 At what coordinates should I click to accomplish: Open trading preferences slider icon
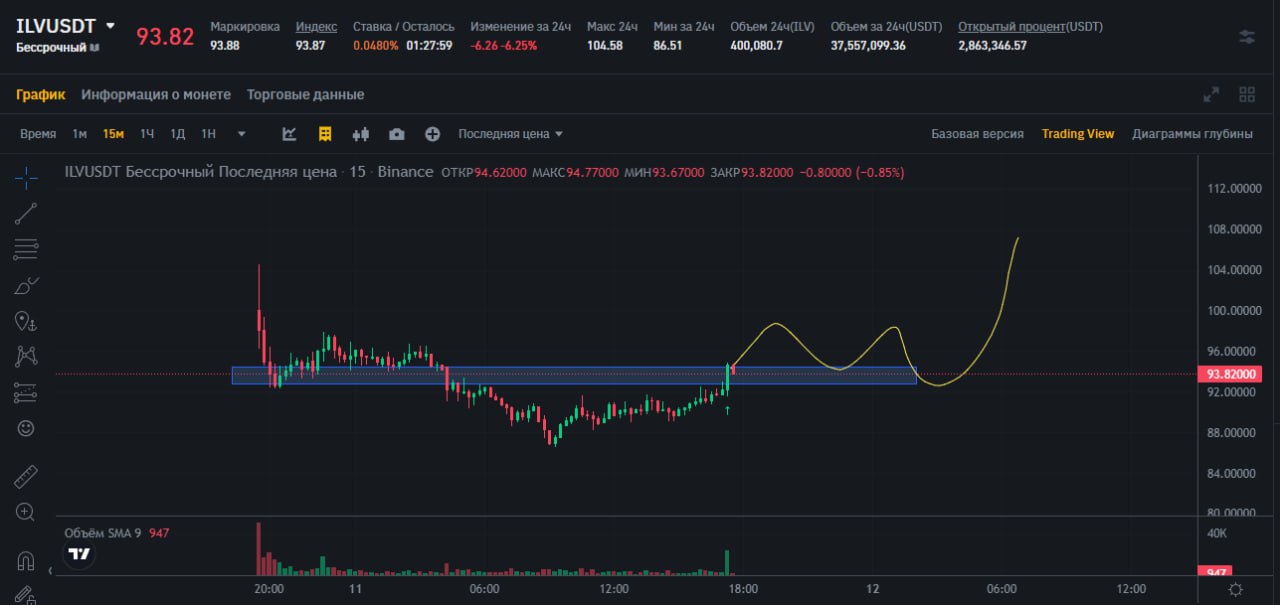point(1246,36)
